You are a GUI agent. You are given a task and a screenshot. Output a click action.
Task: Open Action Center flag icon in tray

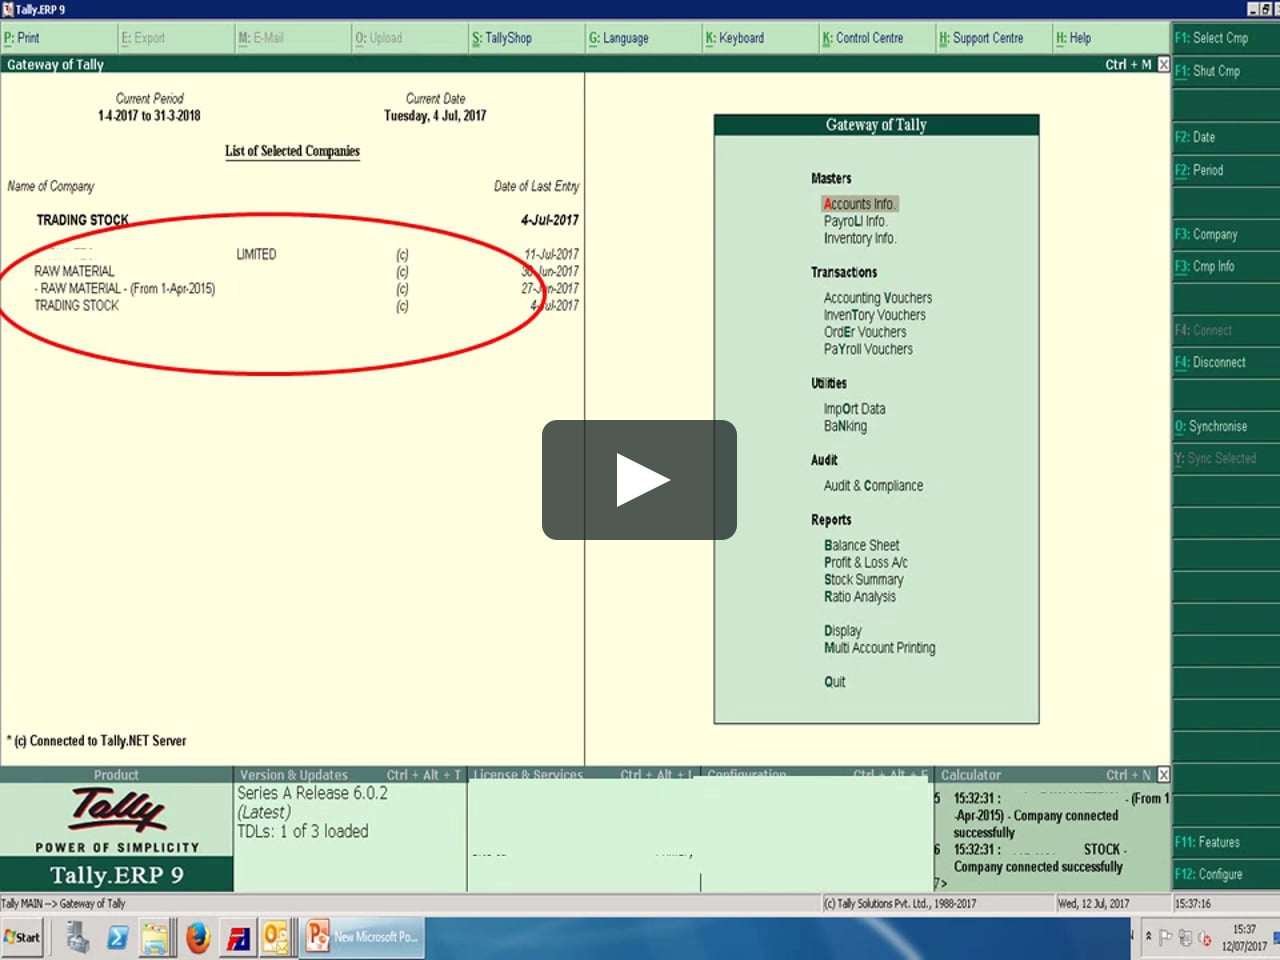pyautogui.click(x=1165, y=937)
